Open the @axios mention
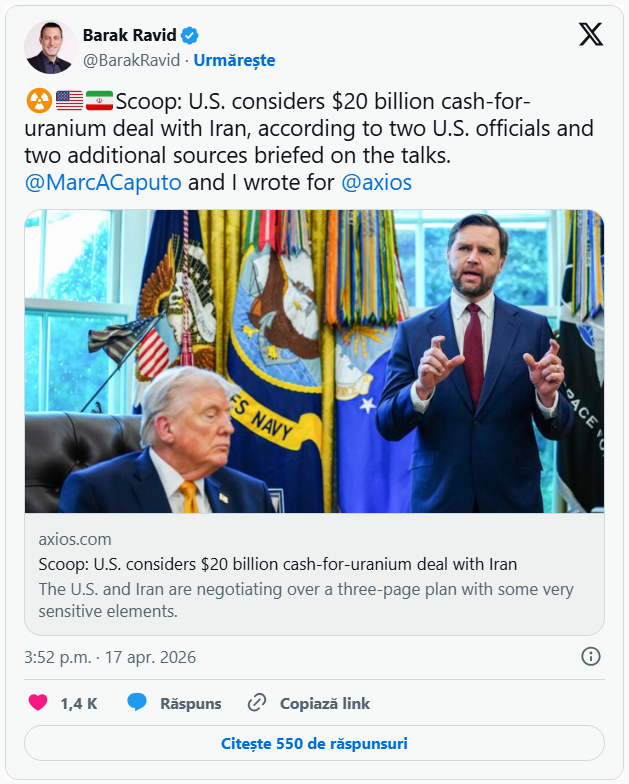Image resolution: width=629 pixels, height=784 pixels. [x=376, y=182]
